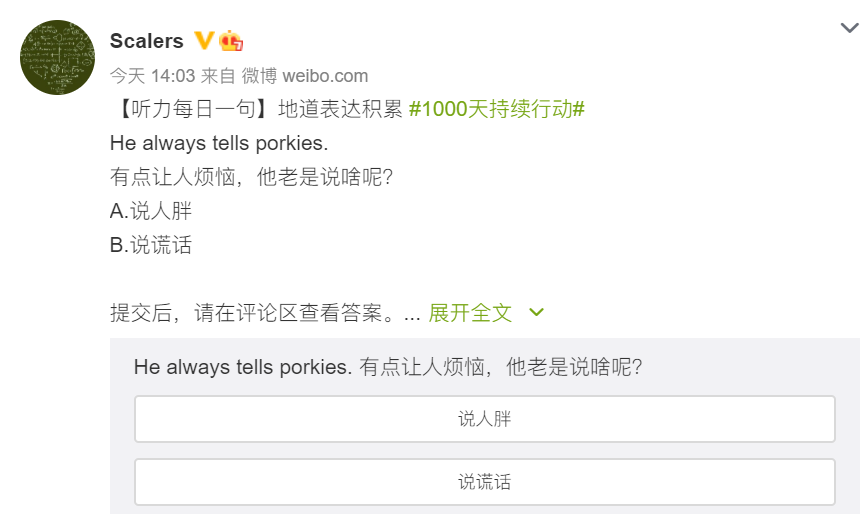860x514 pixels.
Task: Click the poll card question title text
Action: click(388, 367)
